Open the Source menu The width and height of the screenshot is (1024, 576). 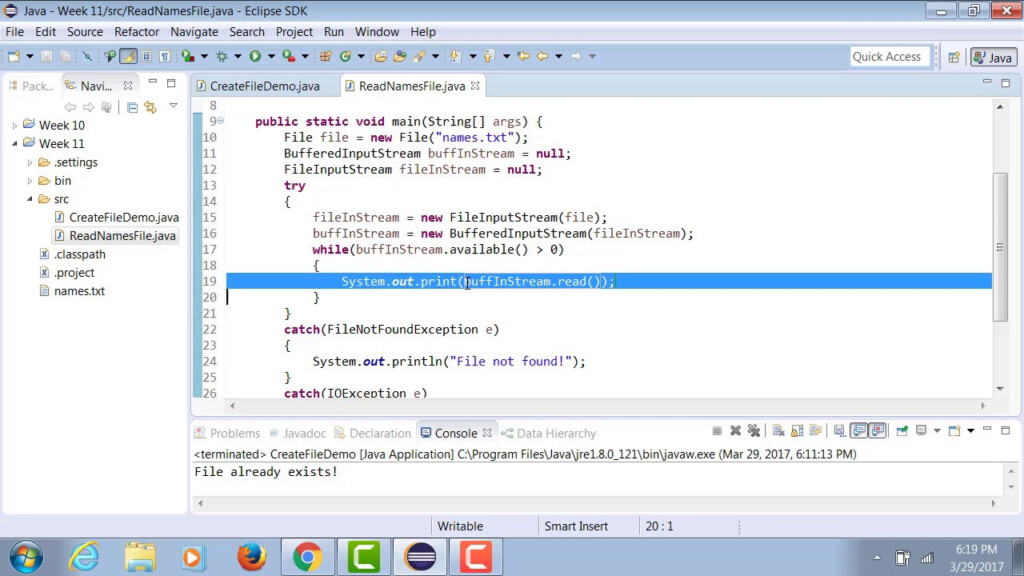(x=85, y=32)
